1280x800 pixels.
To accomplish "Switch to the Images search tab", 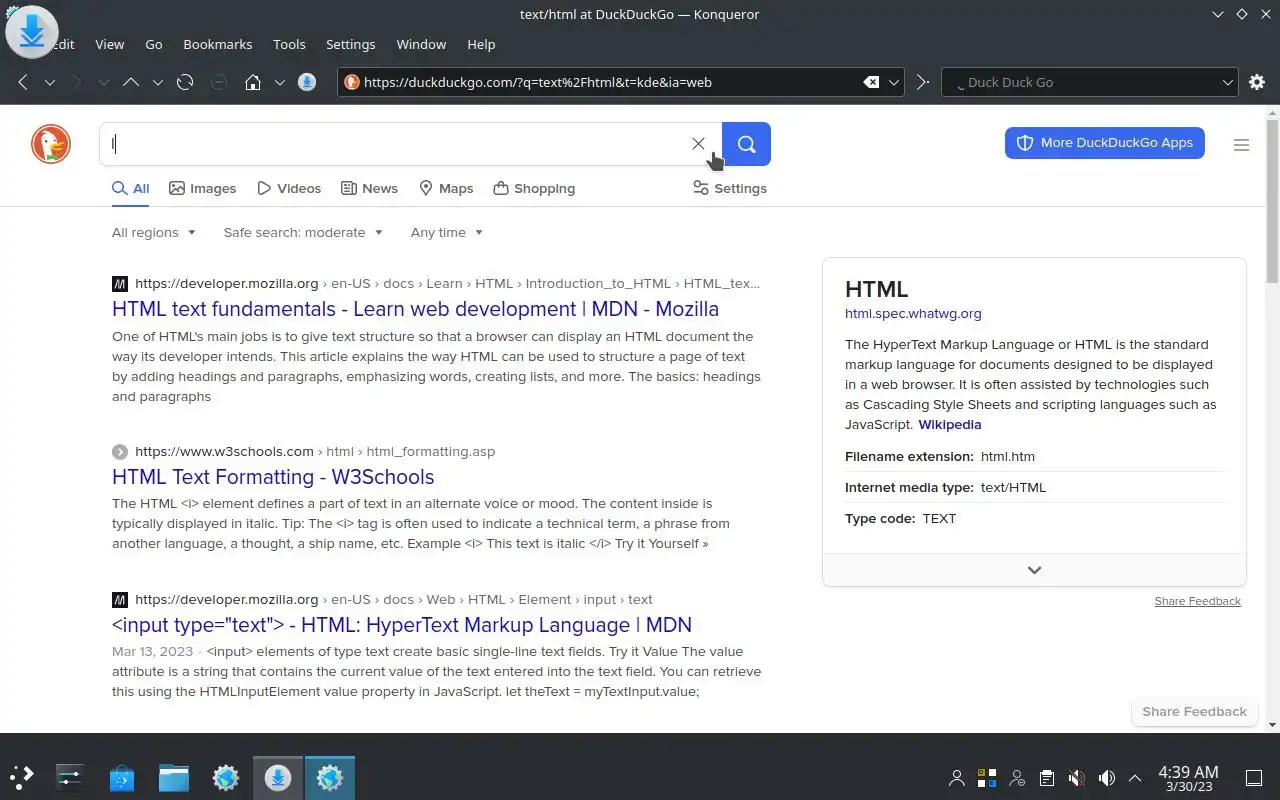I will [x=203, y=188].
